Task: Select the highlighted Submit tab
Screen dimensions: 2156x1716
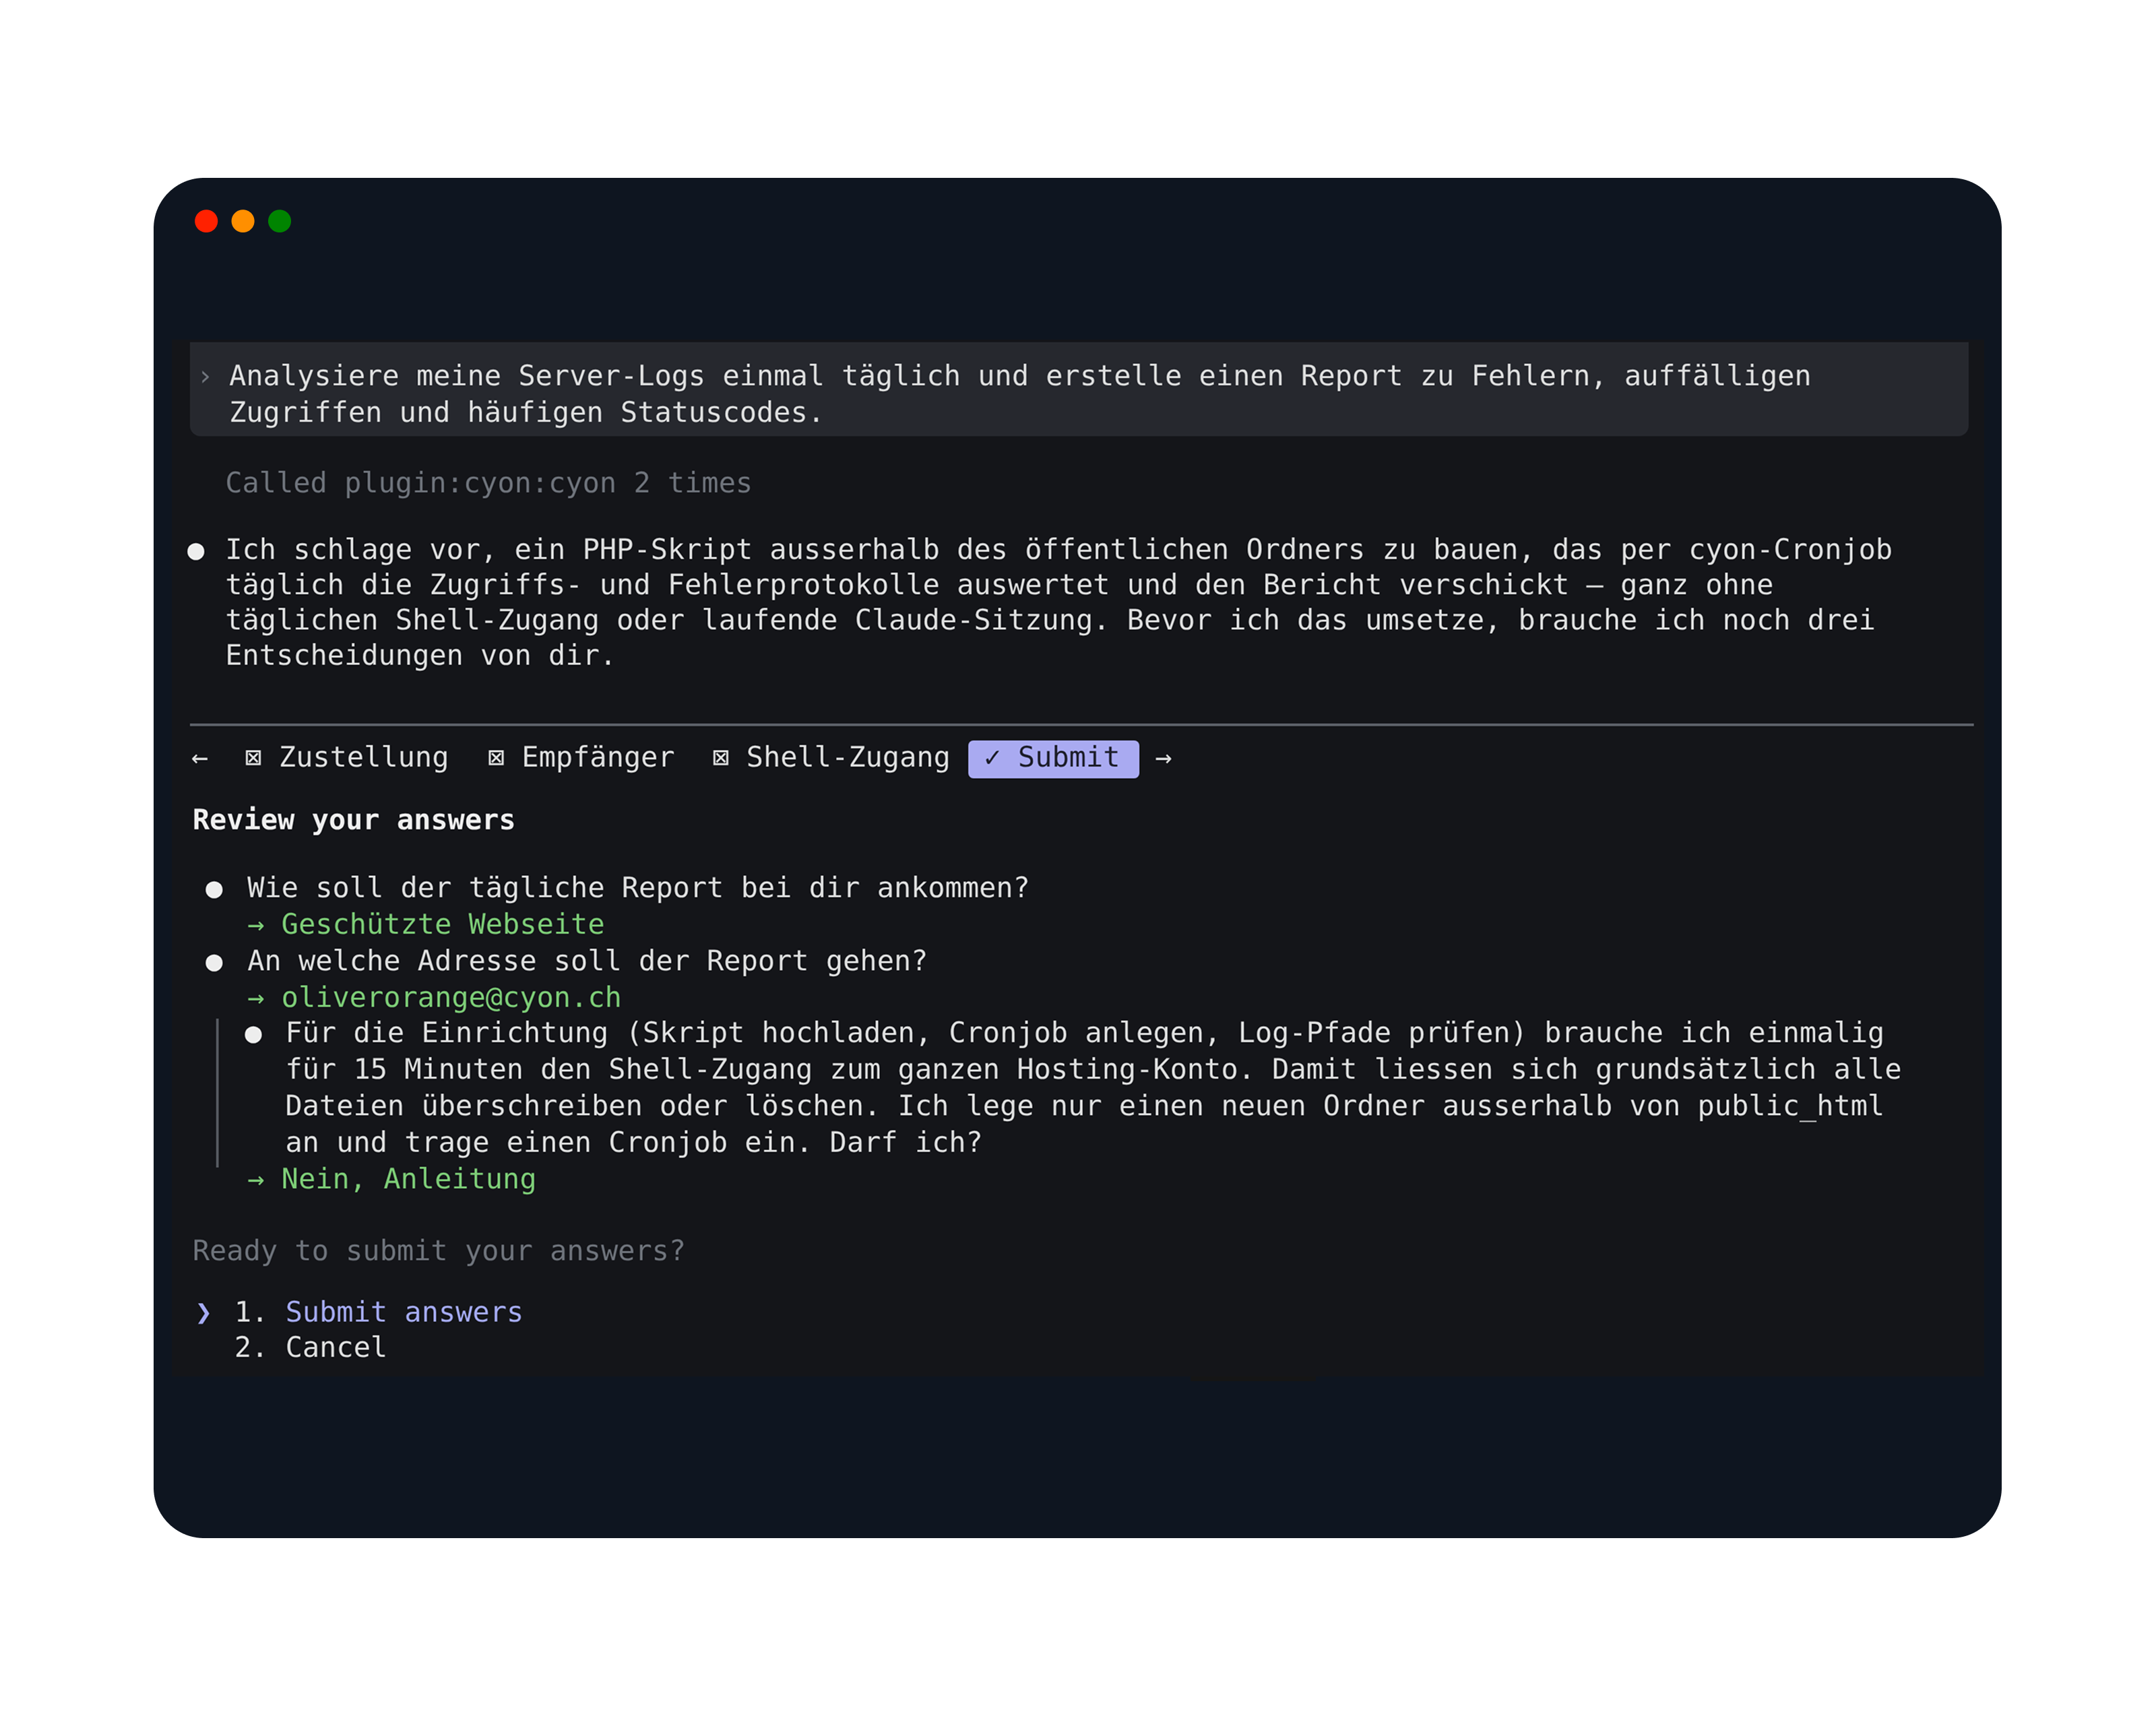Action: 1053,759
